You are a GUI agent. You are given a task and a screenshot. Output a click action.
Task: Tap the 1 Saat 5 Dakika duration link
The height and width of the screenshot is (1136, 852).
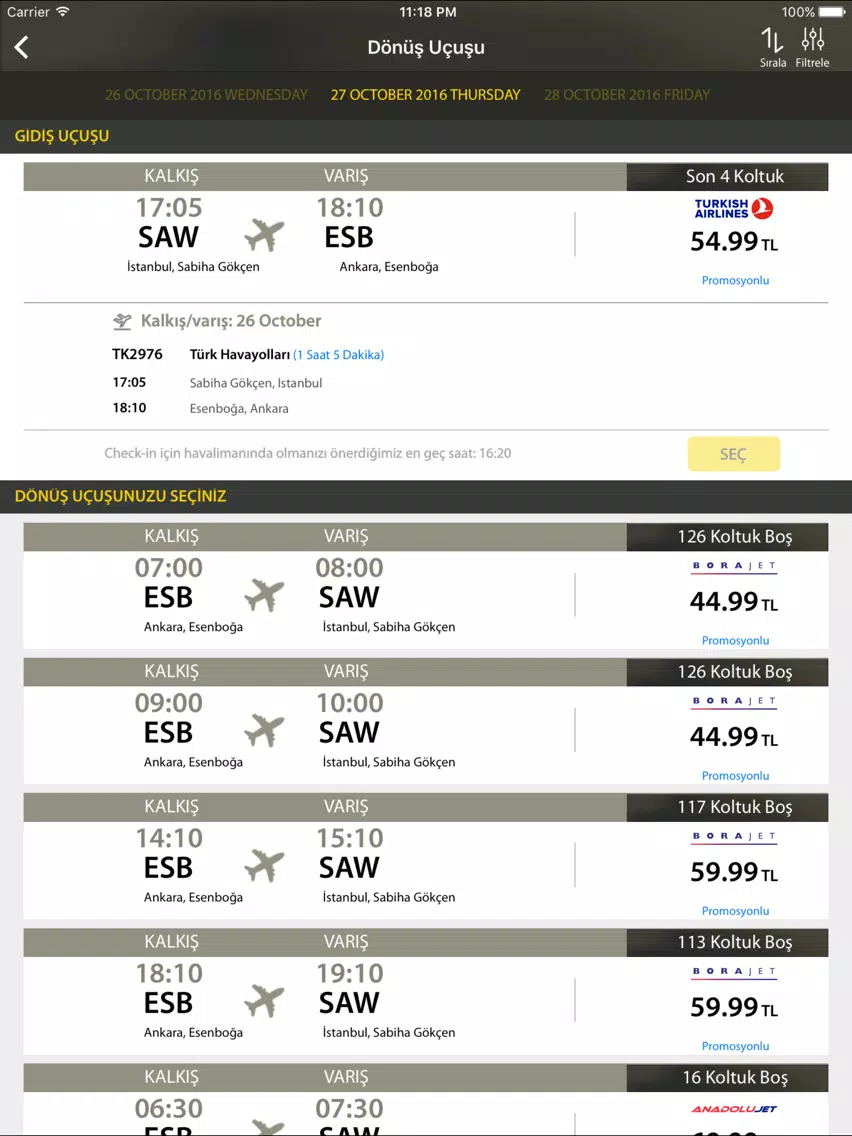pos(338,355)
